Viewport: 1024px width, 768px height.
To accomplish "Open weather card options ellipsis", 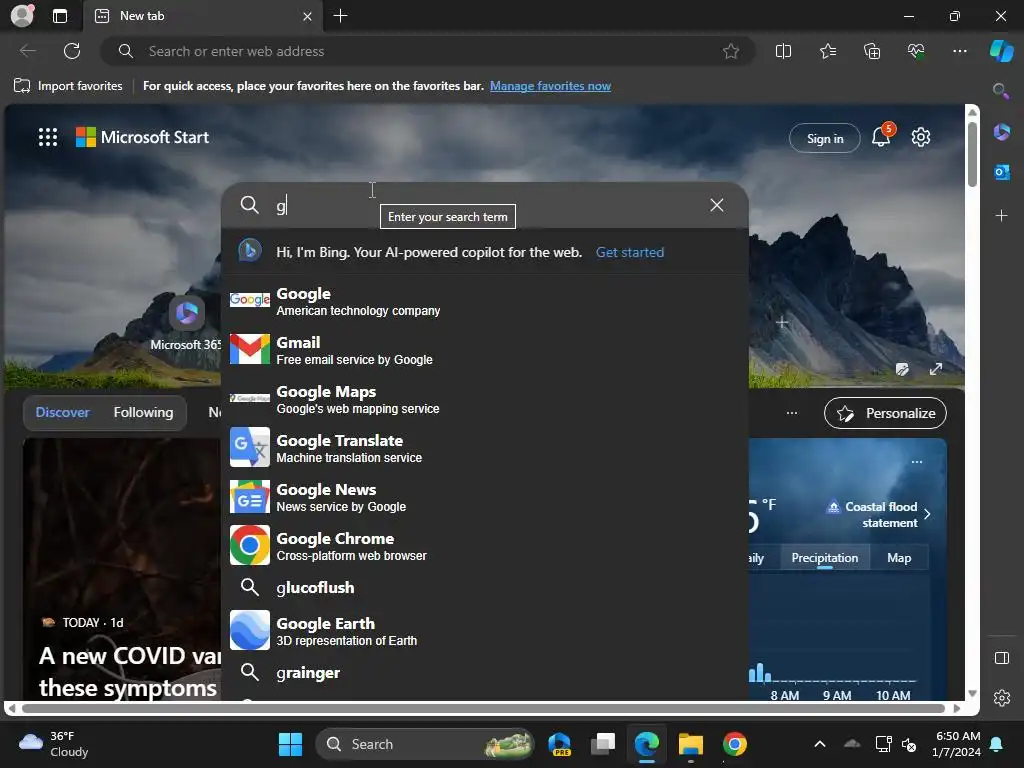I will pyautogui.click(x=917, y=462).
